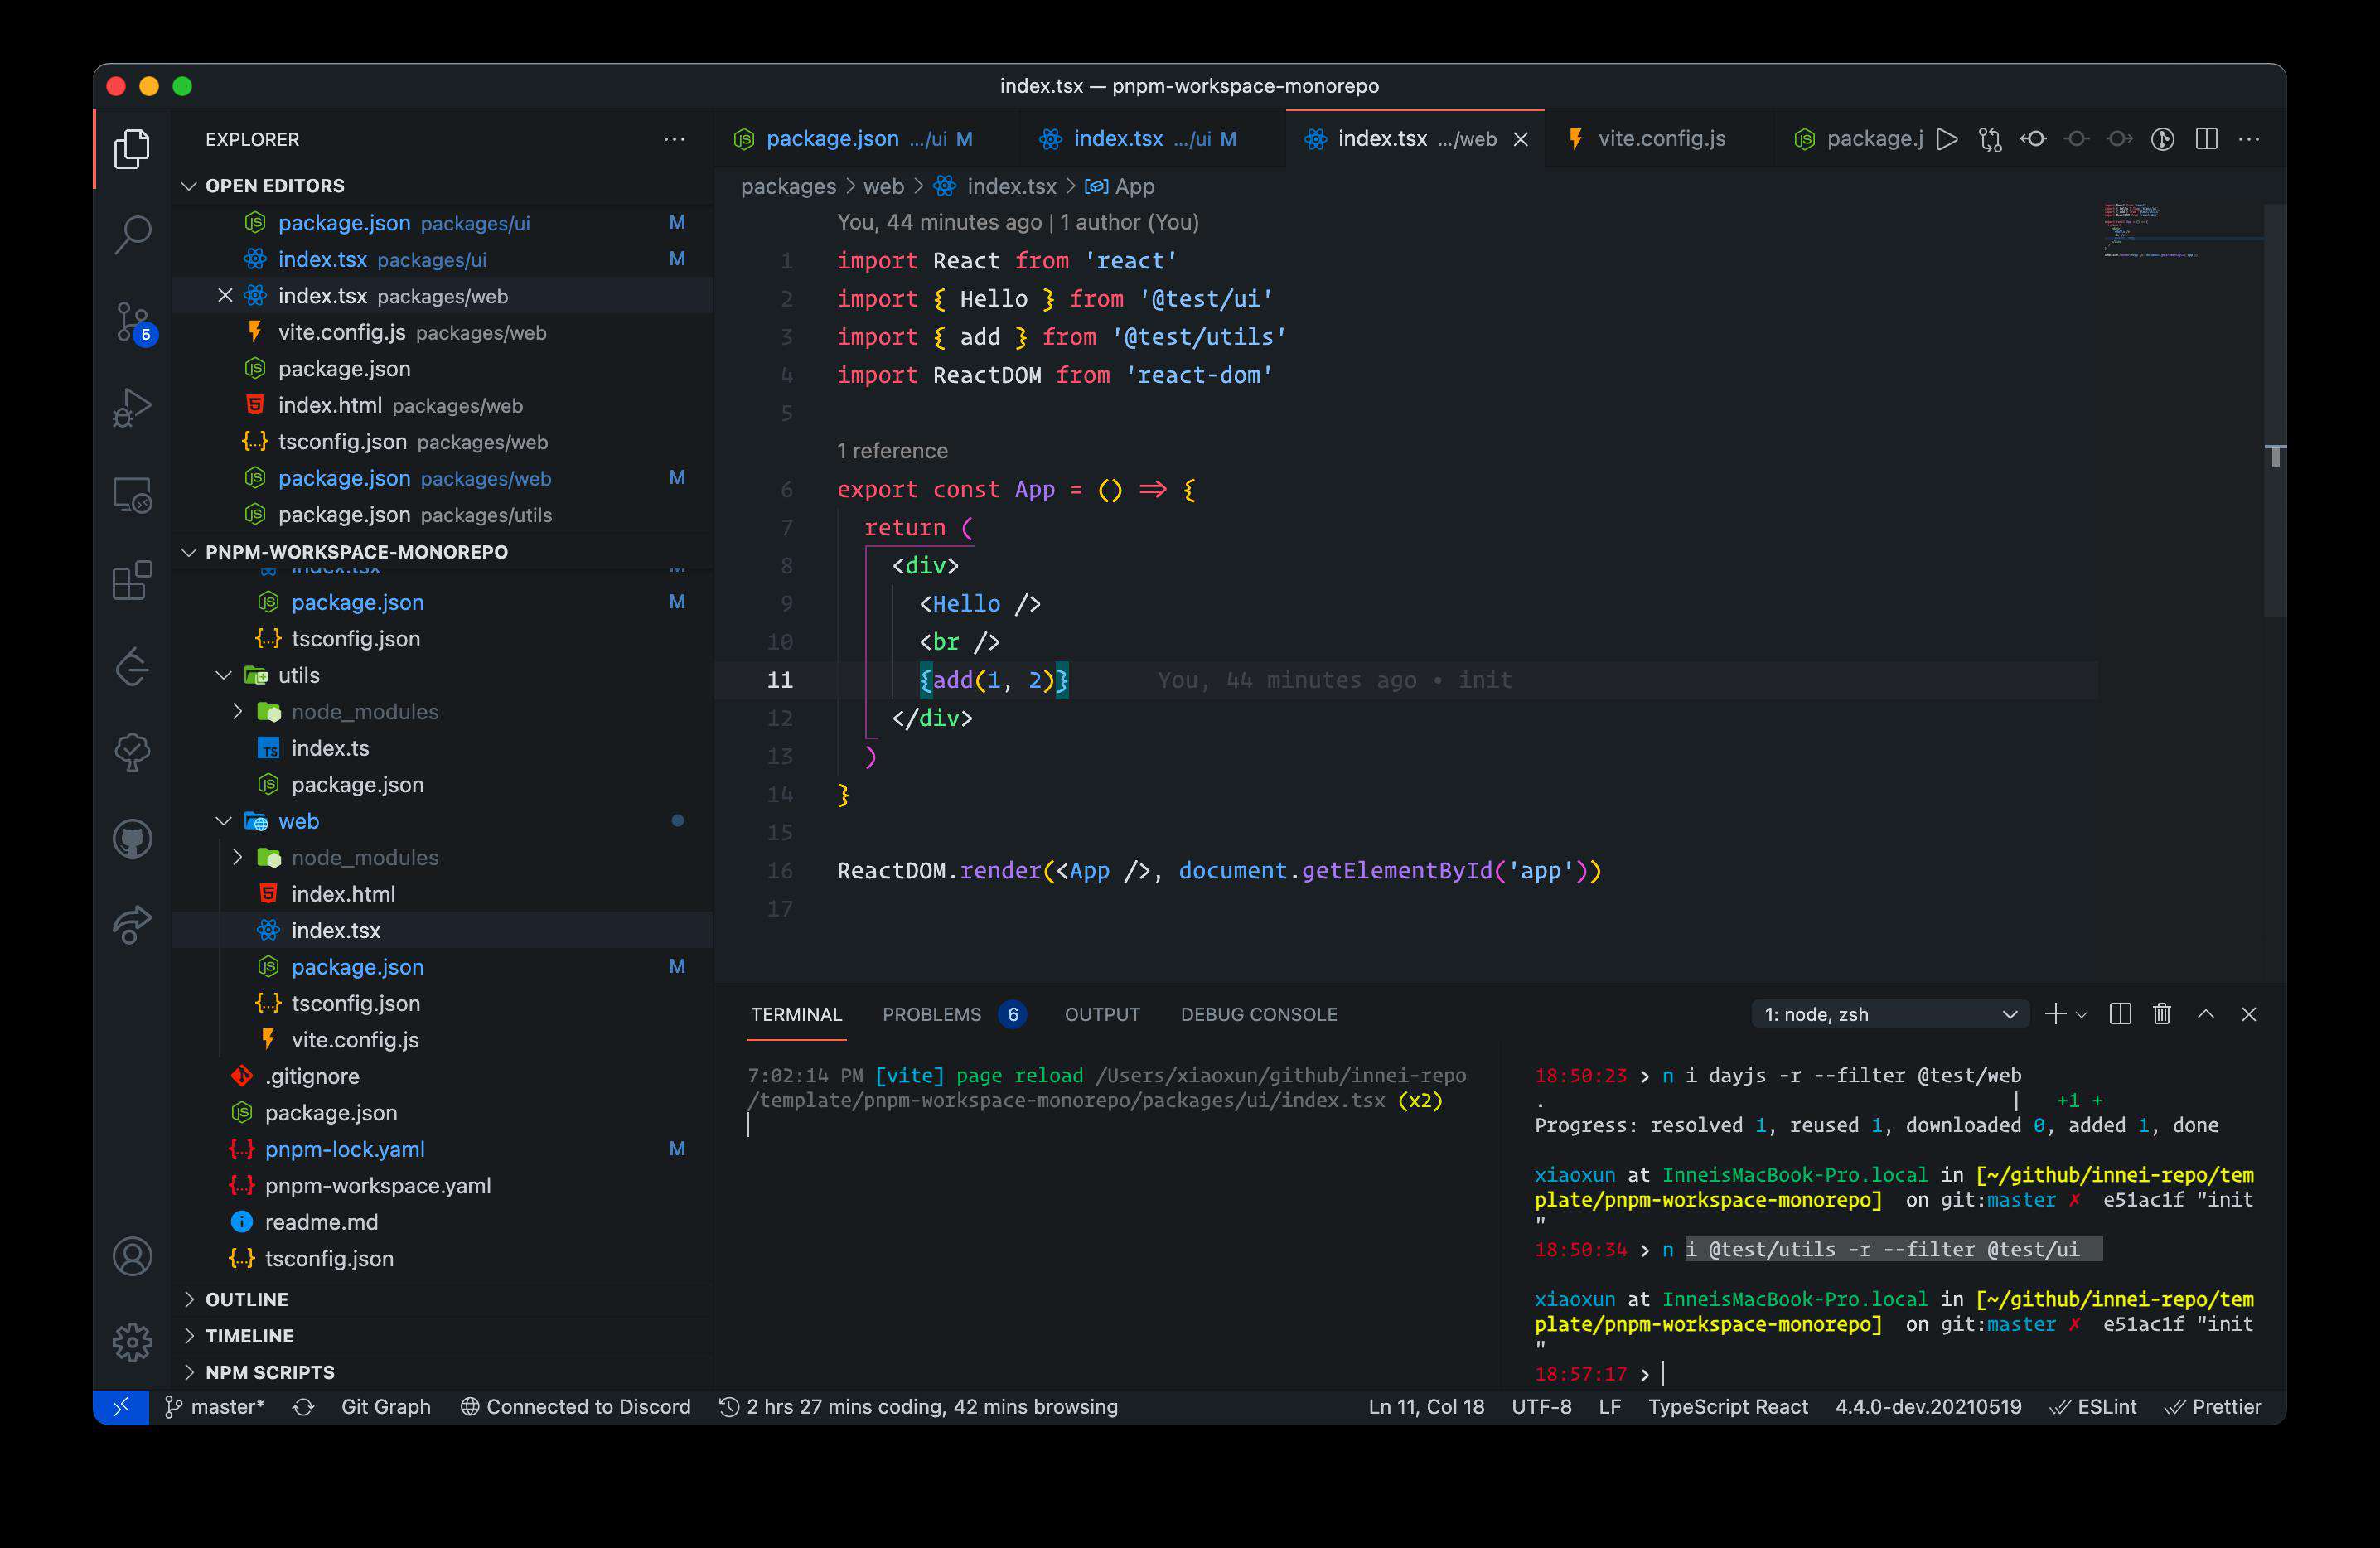Viewport: 2380px width, 1548px height.
Task: Open the GitHub view in activity bar
Action: click(x=132, y=839)
